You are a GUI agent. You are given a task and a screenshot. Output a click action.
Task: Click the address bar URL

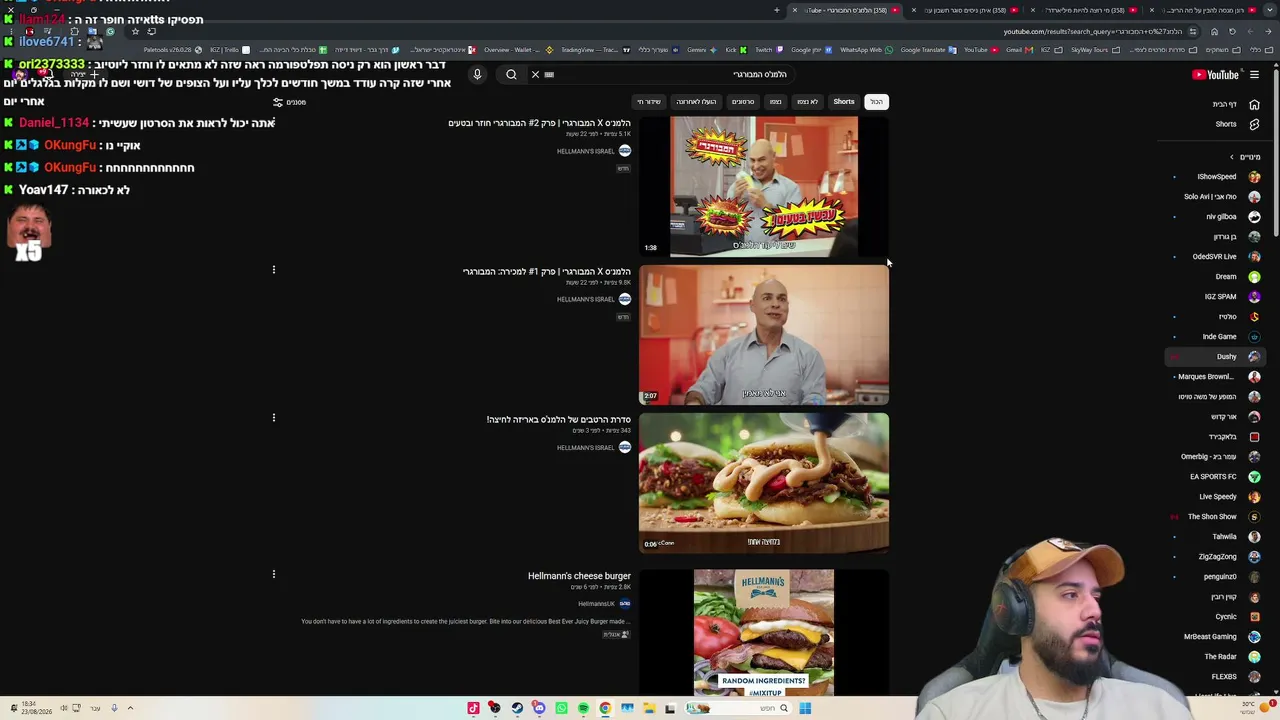[x=1093, y=31]
